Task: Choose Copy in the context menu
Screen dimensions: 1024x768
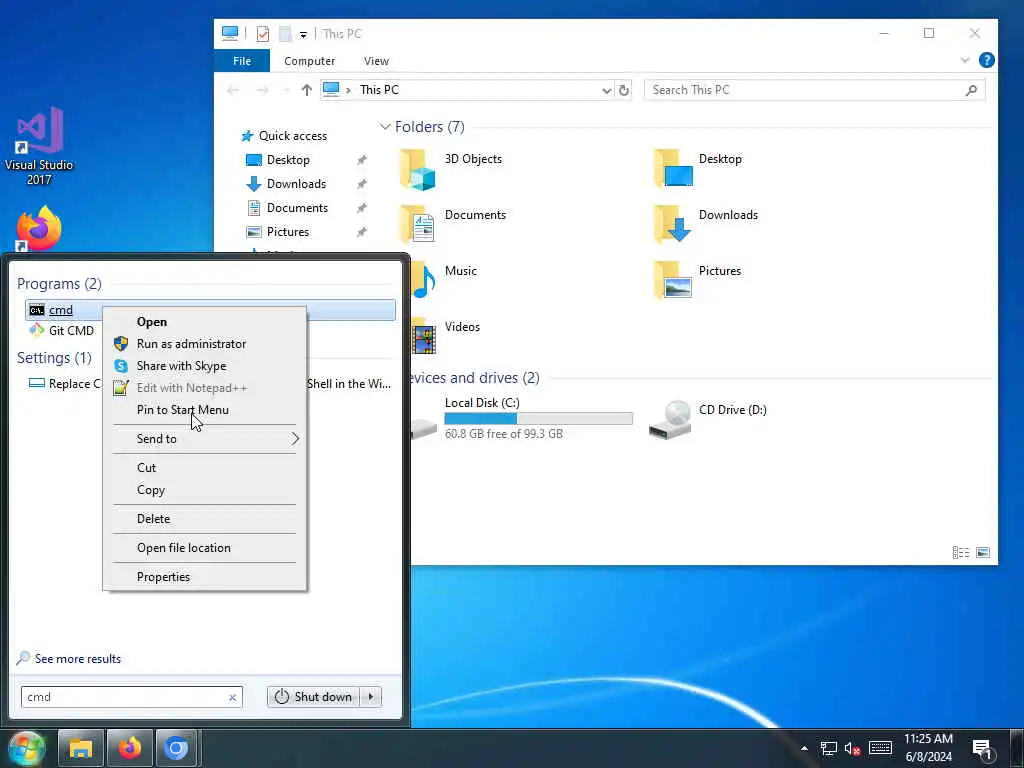Action: [204, 490]
